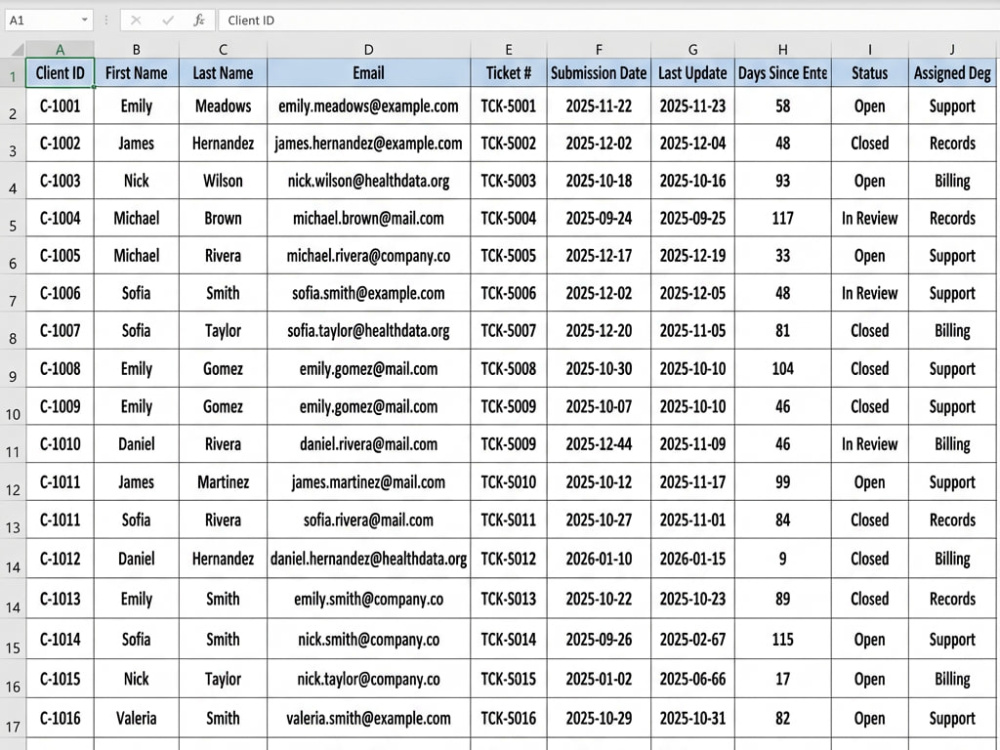Select column D header
This screenshot has width=1000, height=750.
[369, 49]
